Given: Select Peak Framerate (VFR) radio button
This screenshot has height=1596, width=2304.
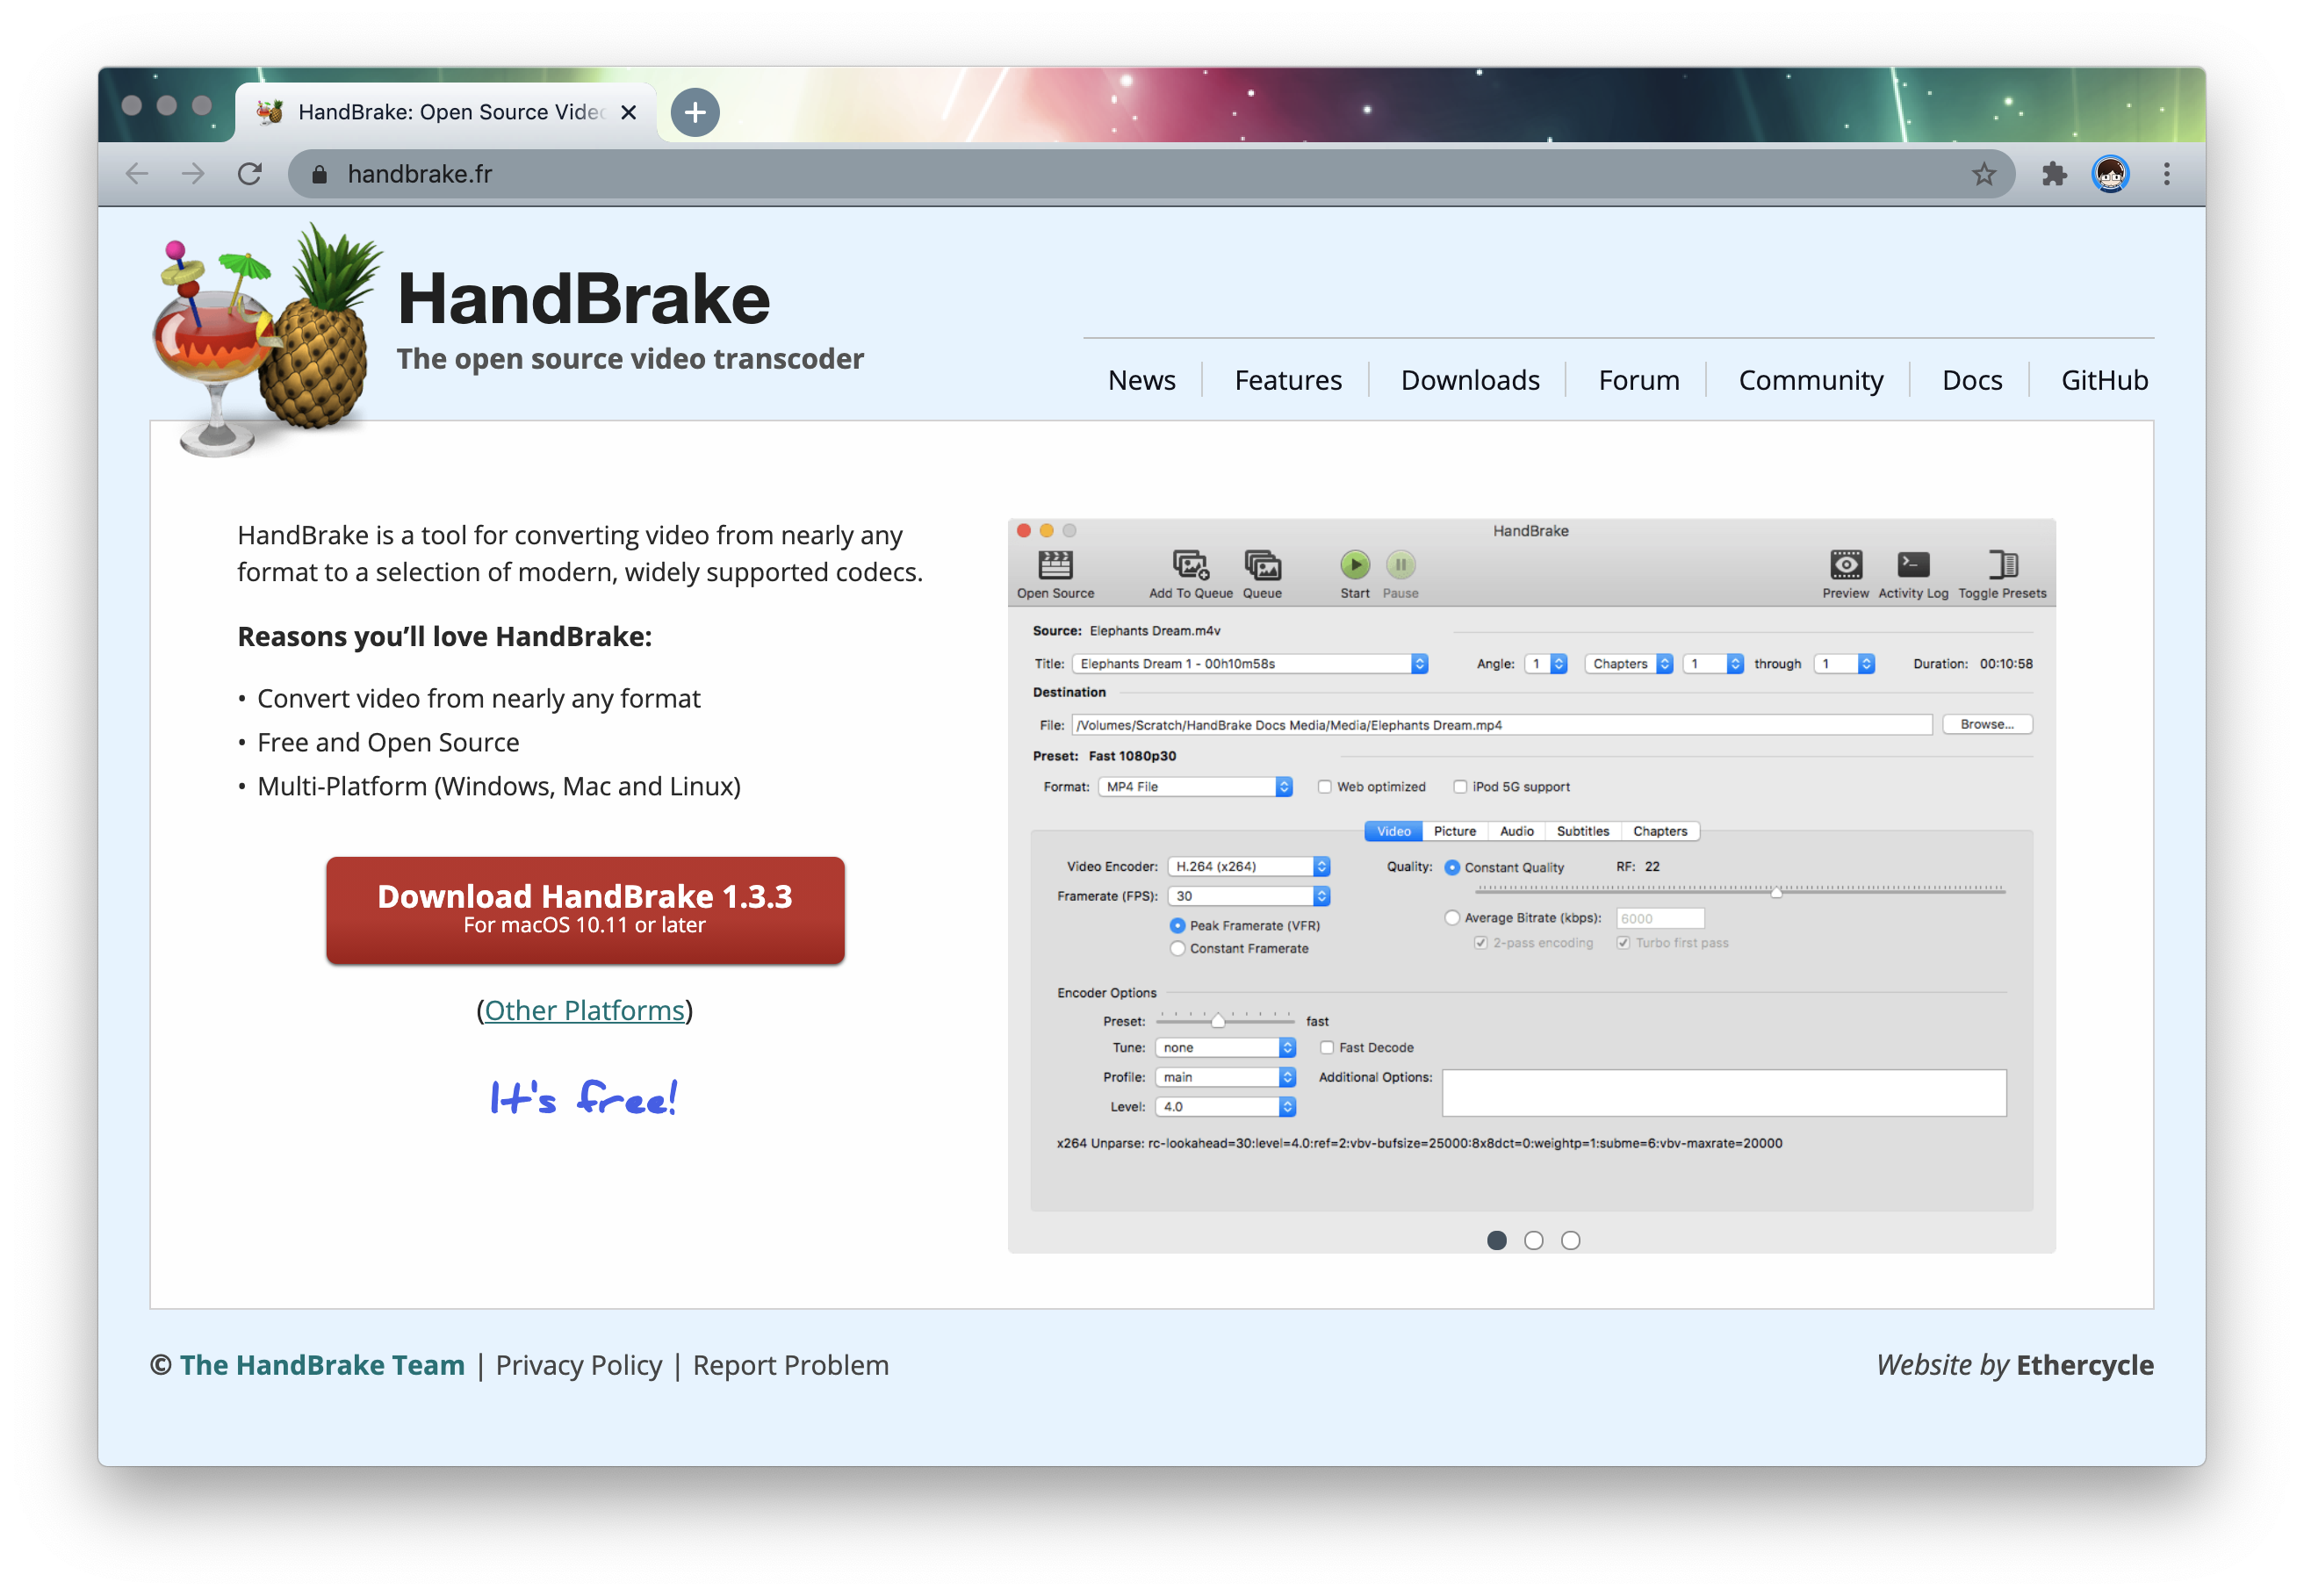Looking at the screenshot, I should (1177, 925).
